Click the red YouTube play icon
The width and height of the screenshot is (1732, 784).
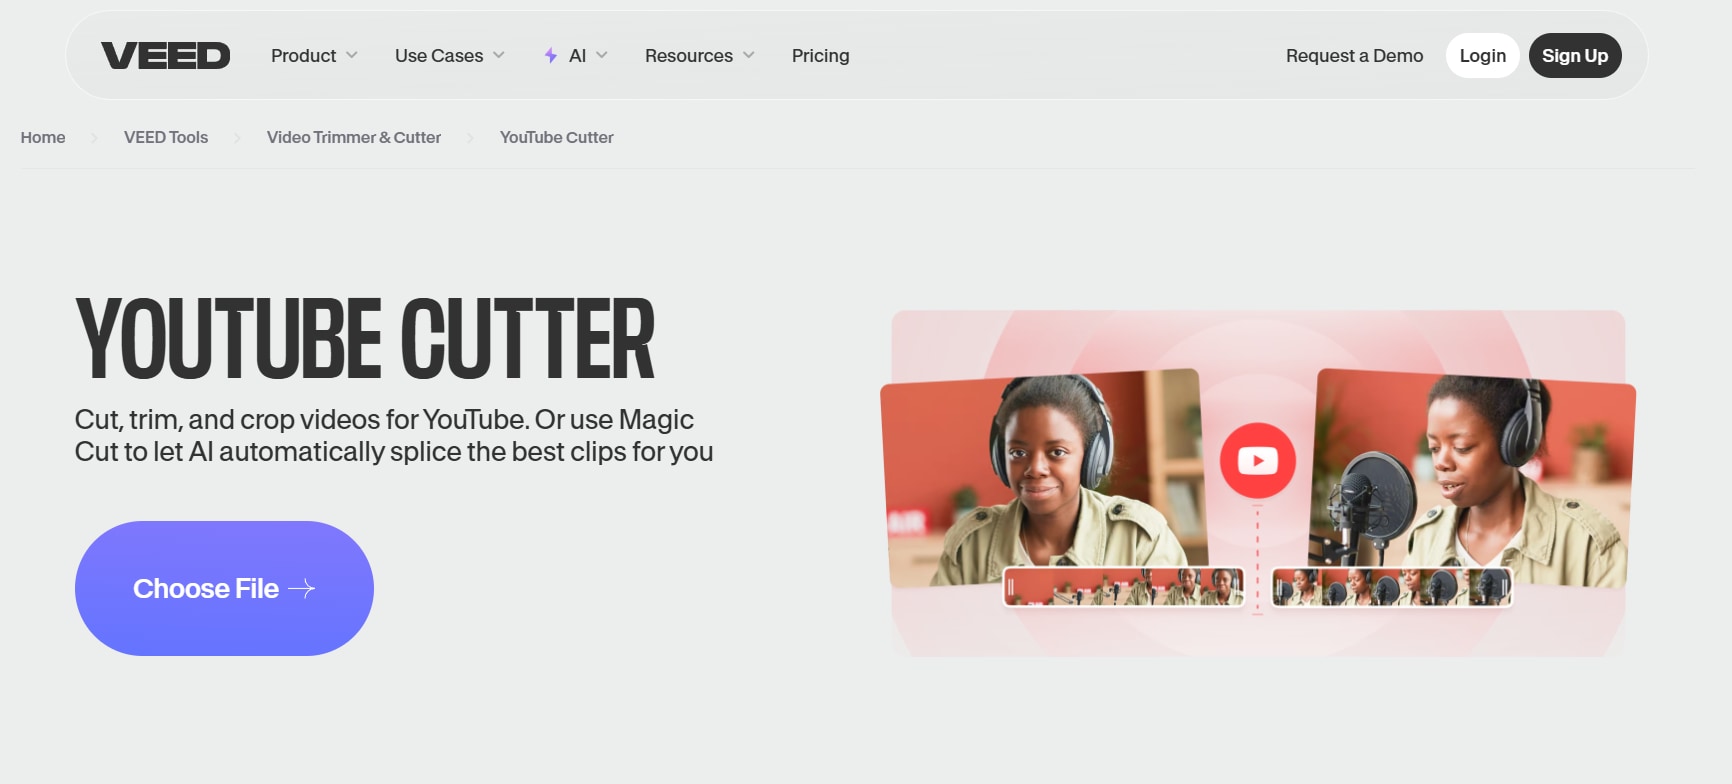[x=1257, y=460]
